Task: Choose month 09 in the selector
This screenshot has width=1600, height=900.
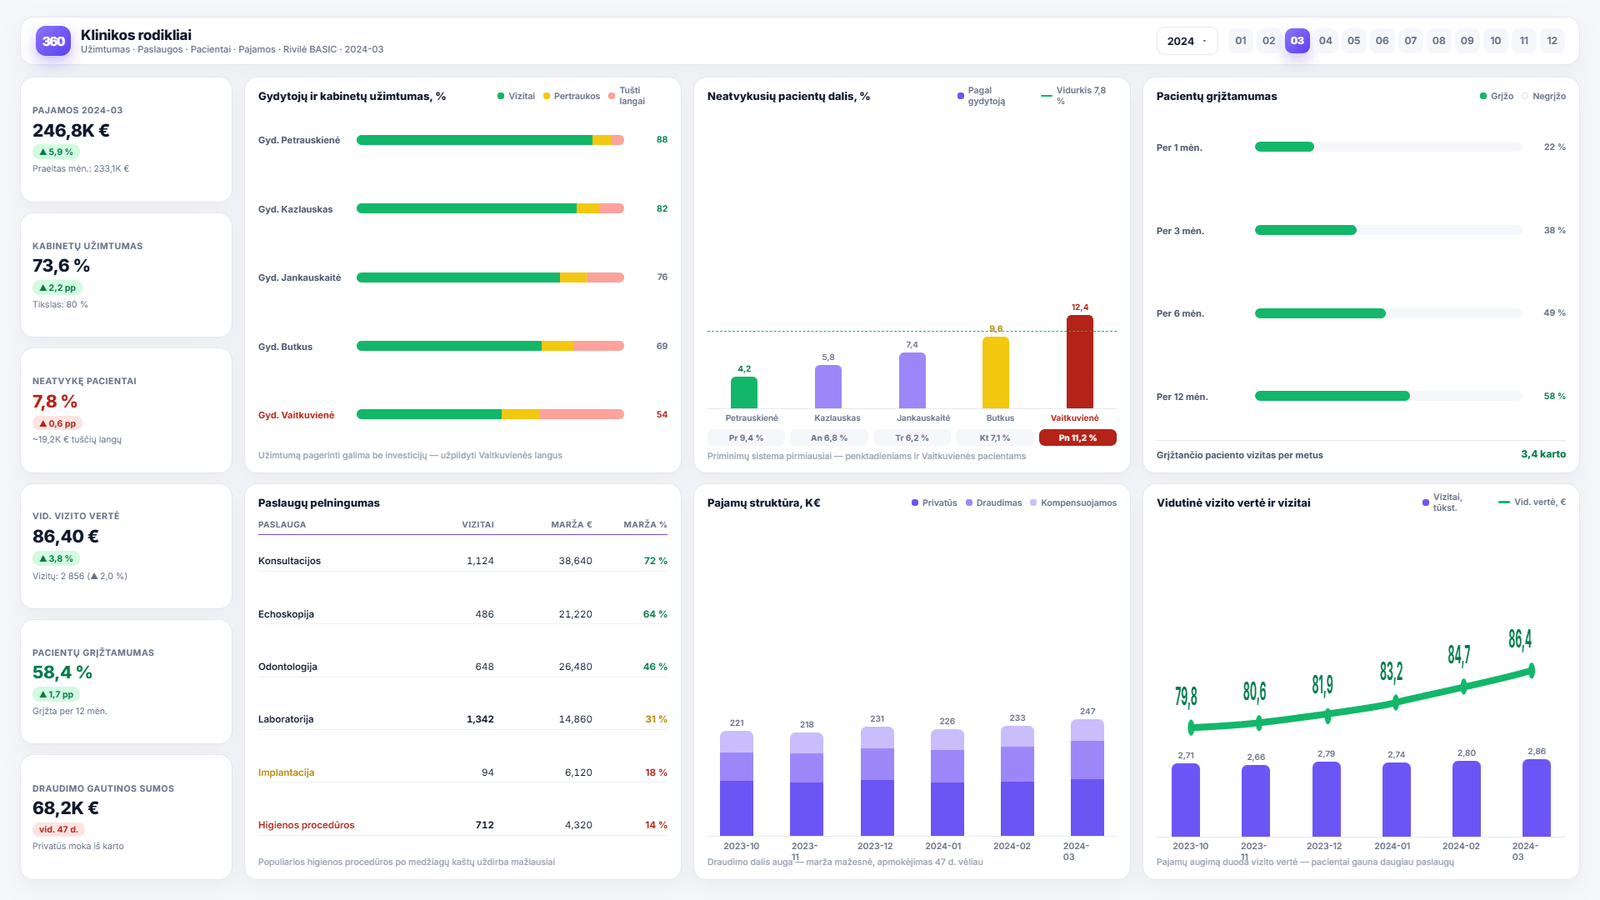Action: pos(1467,41)
